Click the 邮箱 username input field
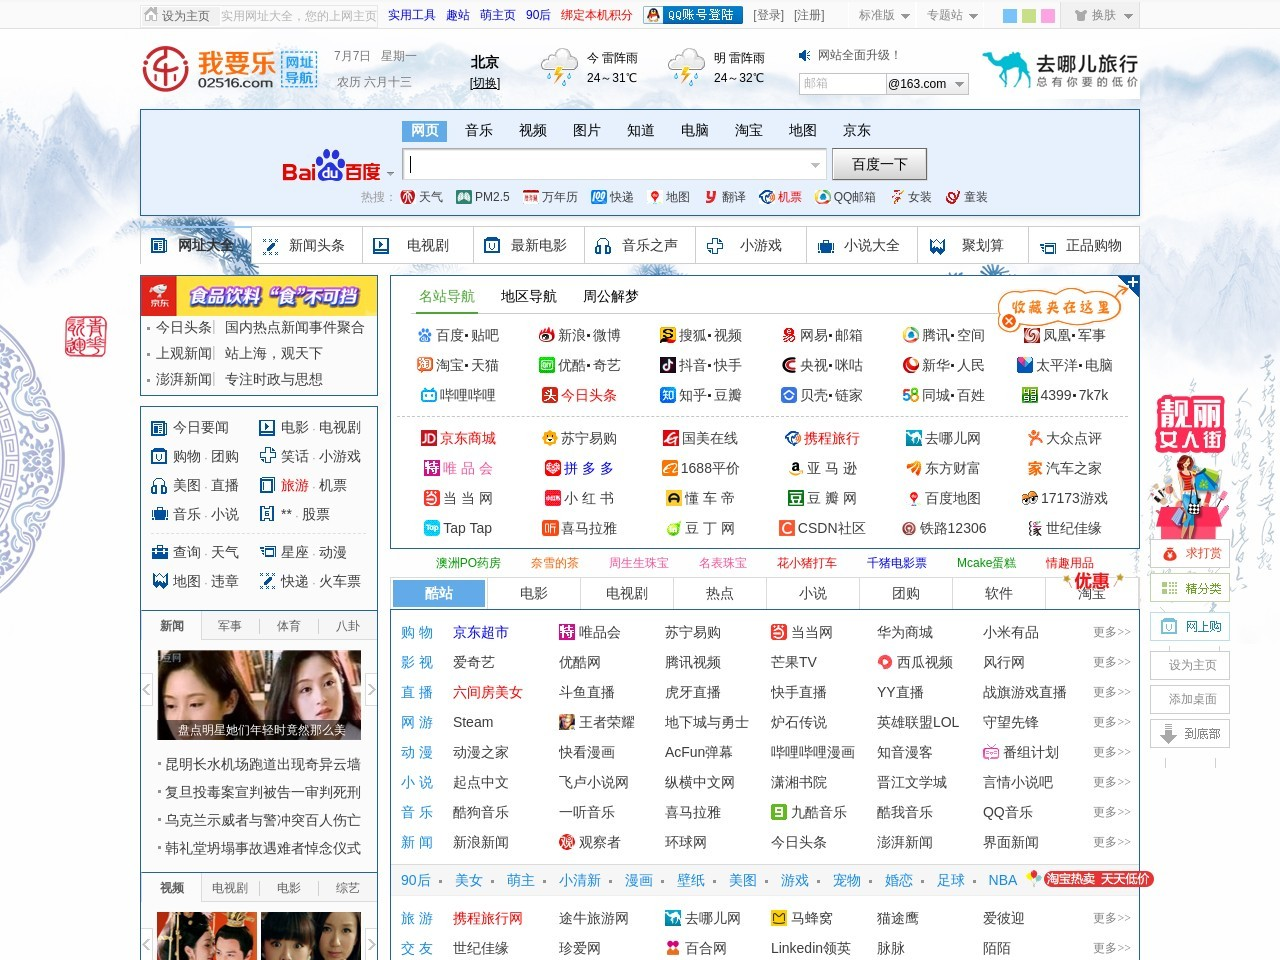 point(842,84)
